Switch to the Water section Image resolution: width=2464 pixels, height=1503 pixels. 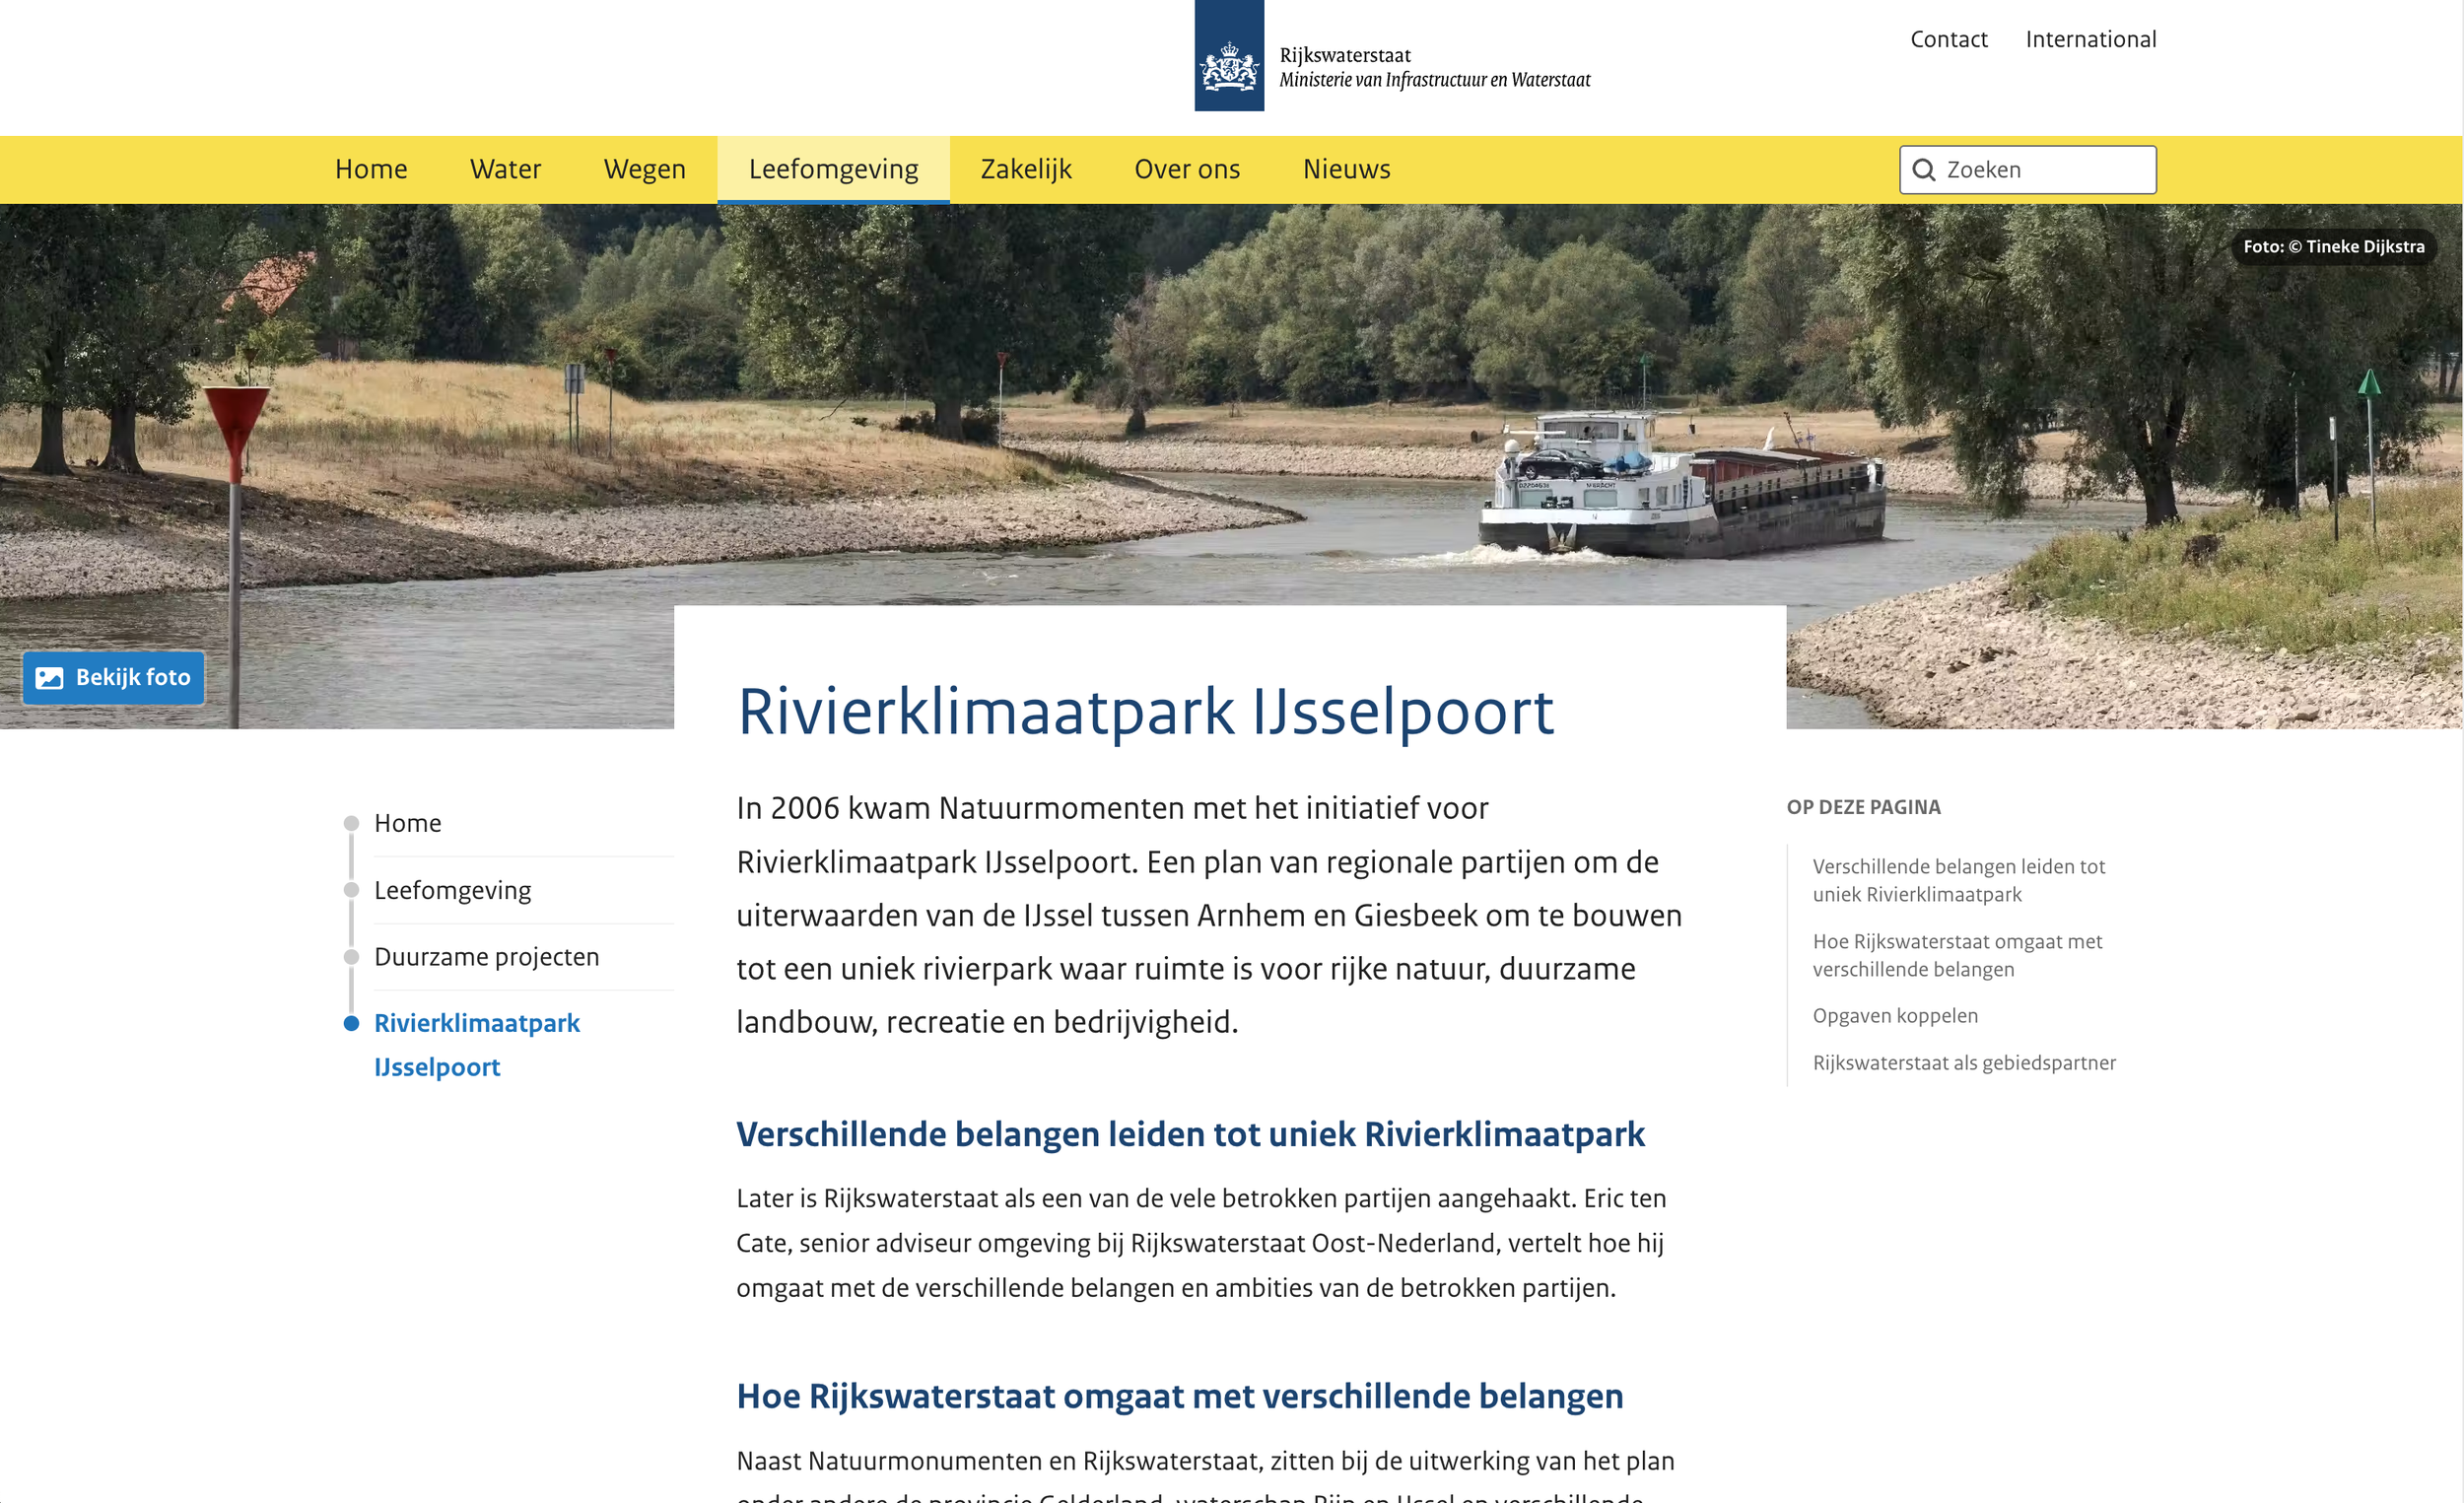[x=504, y=169]
